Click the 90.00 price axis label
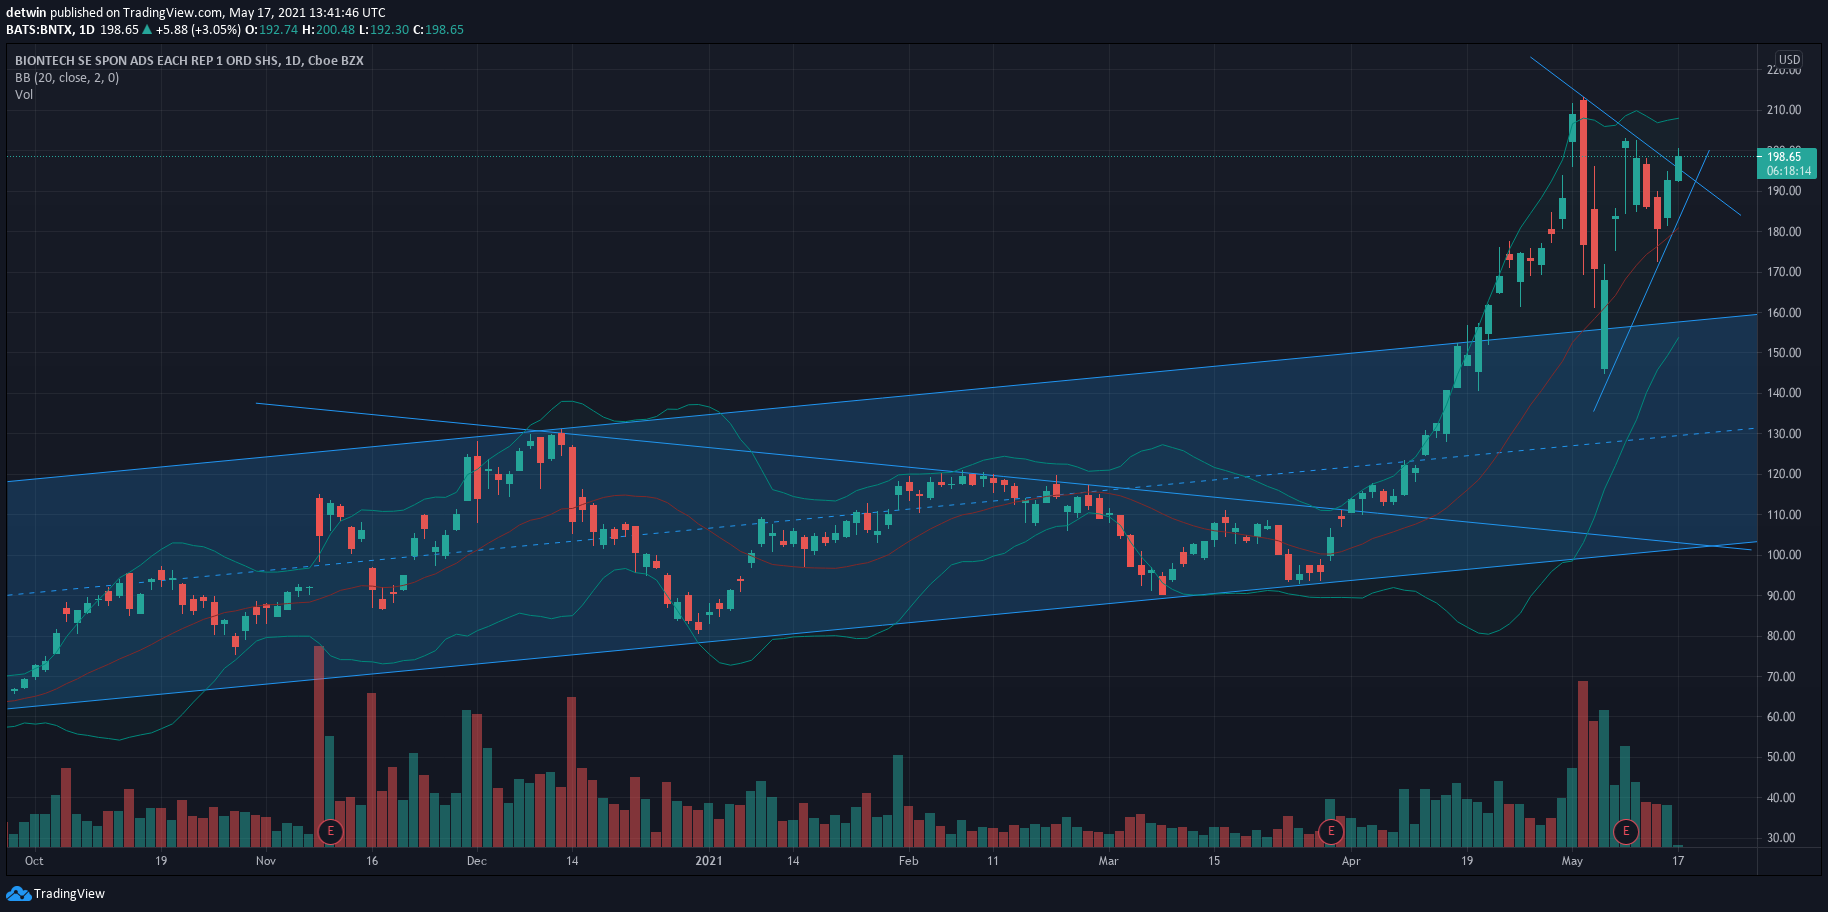1828x912 pixels. point(1781,596)
